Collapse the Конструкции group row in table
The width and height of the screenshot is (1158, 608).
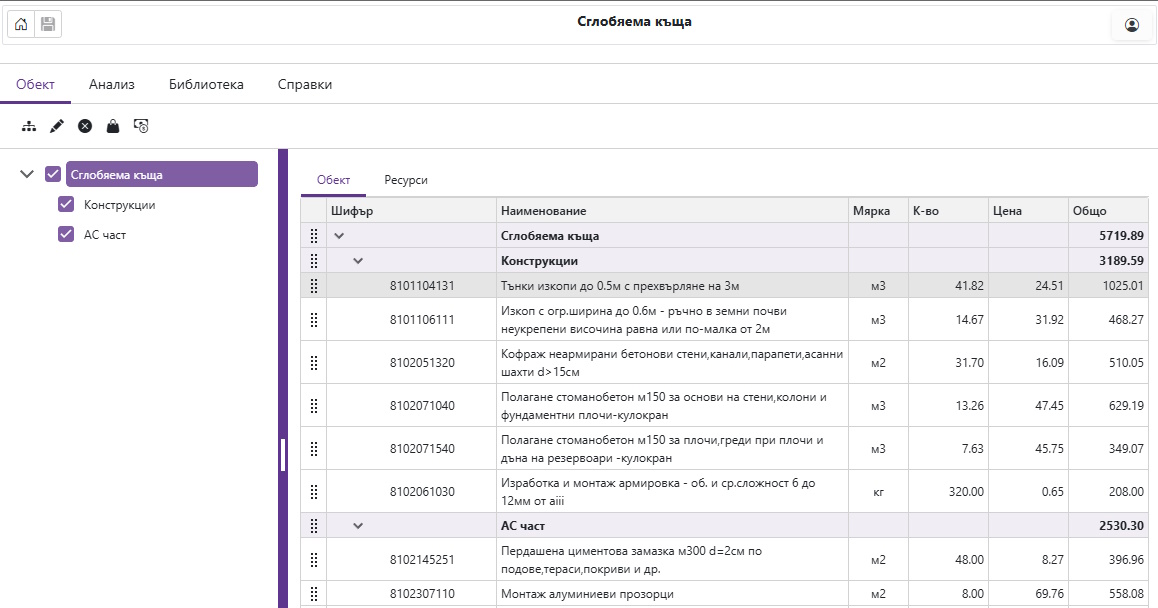(x=358, y=261)
